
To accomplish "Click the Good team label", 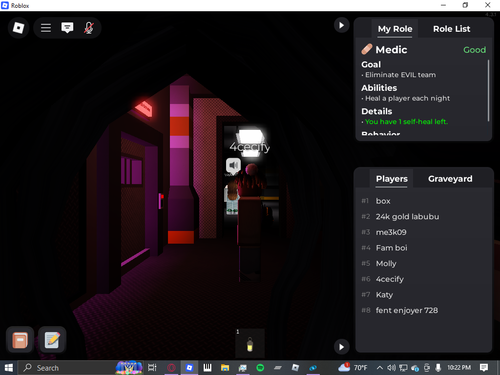I will click(474, 50).
